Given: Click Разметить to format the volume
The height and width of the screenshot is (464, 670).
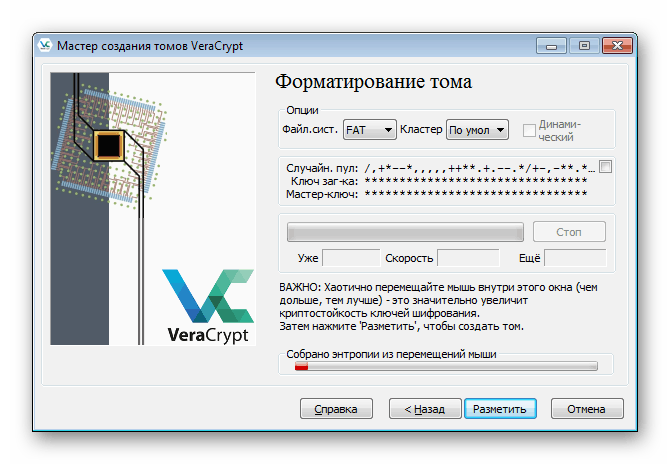Looking at the screenshot, I should [x=500, y=409].
